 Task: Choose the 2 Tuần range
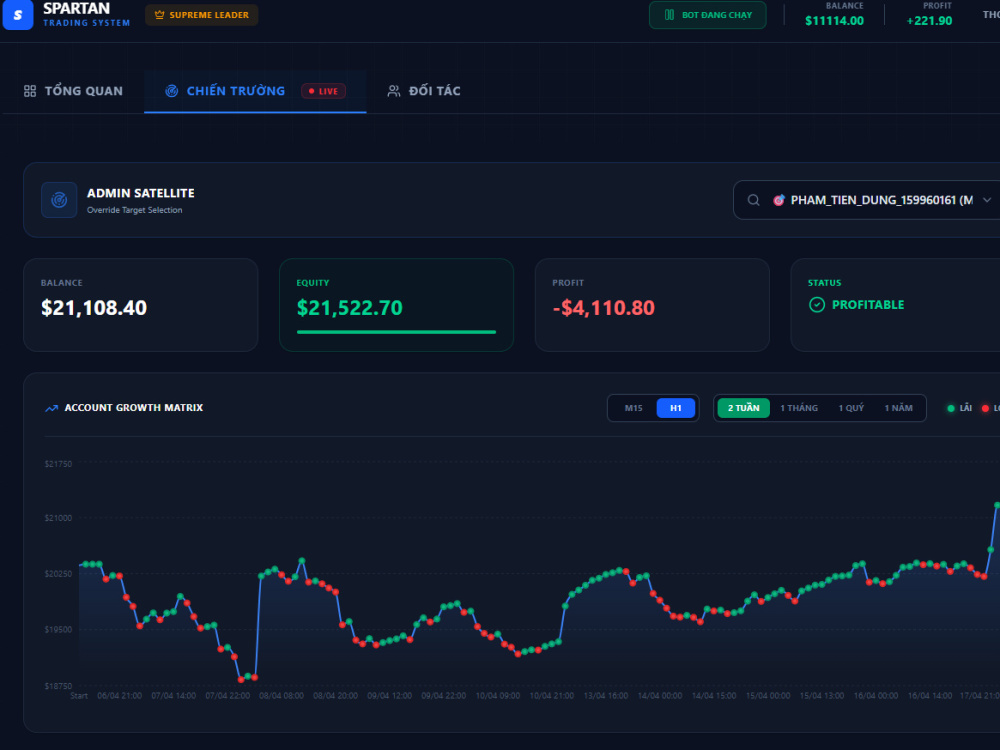744,408
